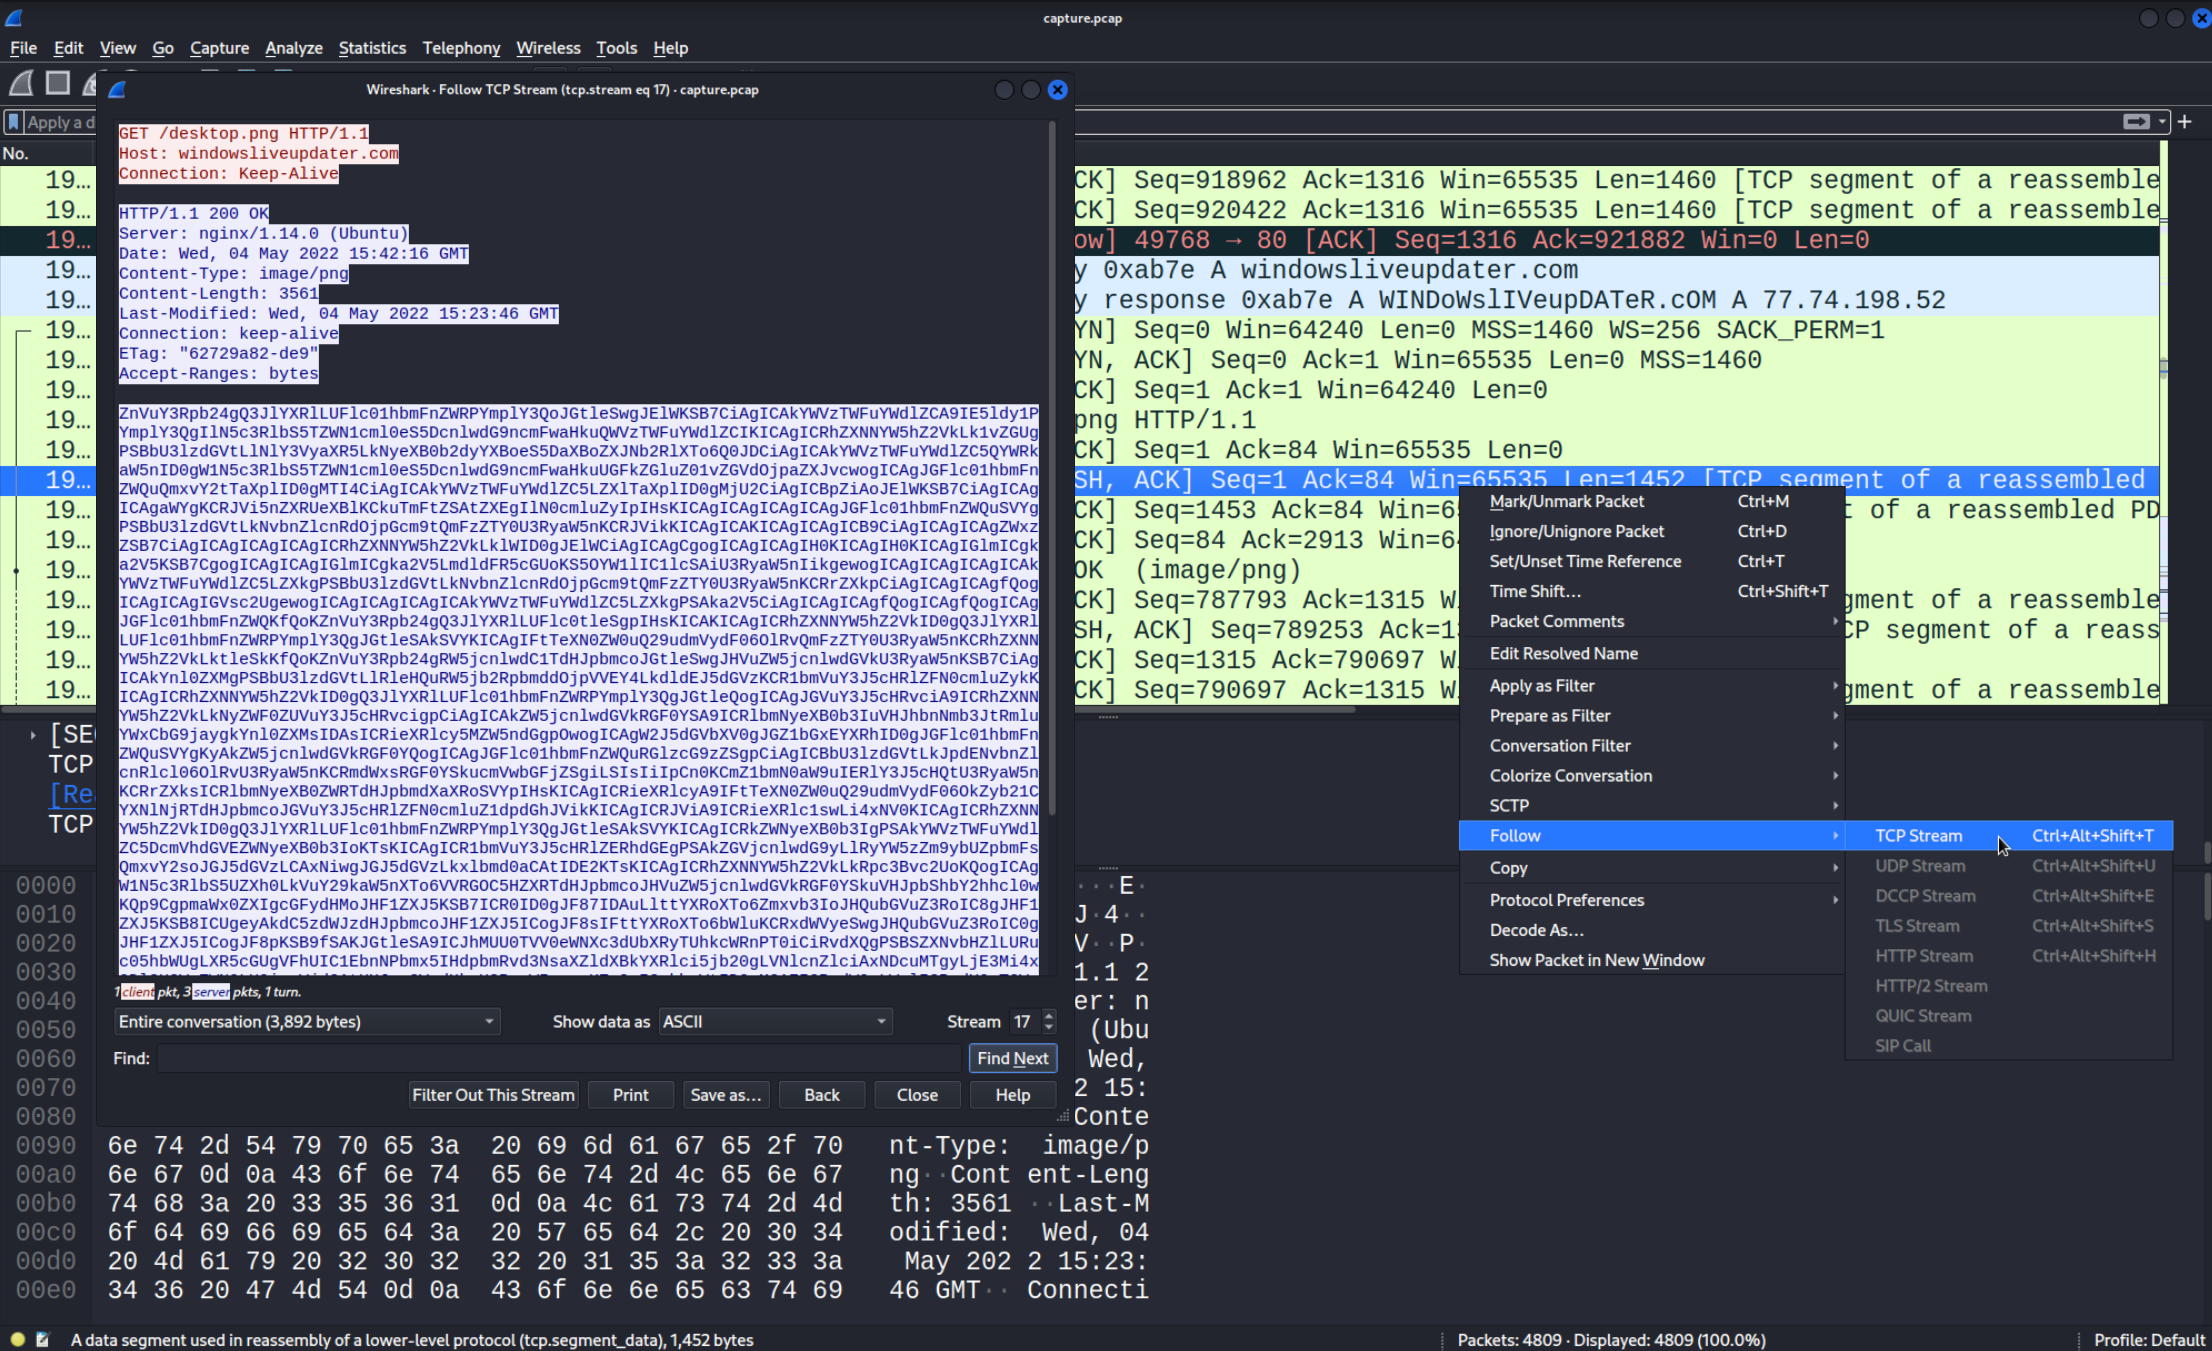This screenshot has width=2212, height=1351.
Task: Click the No. column header
Action: coord(47,153)
